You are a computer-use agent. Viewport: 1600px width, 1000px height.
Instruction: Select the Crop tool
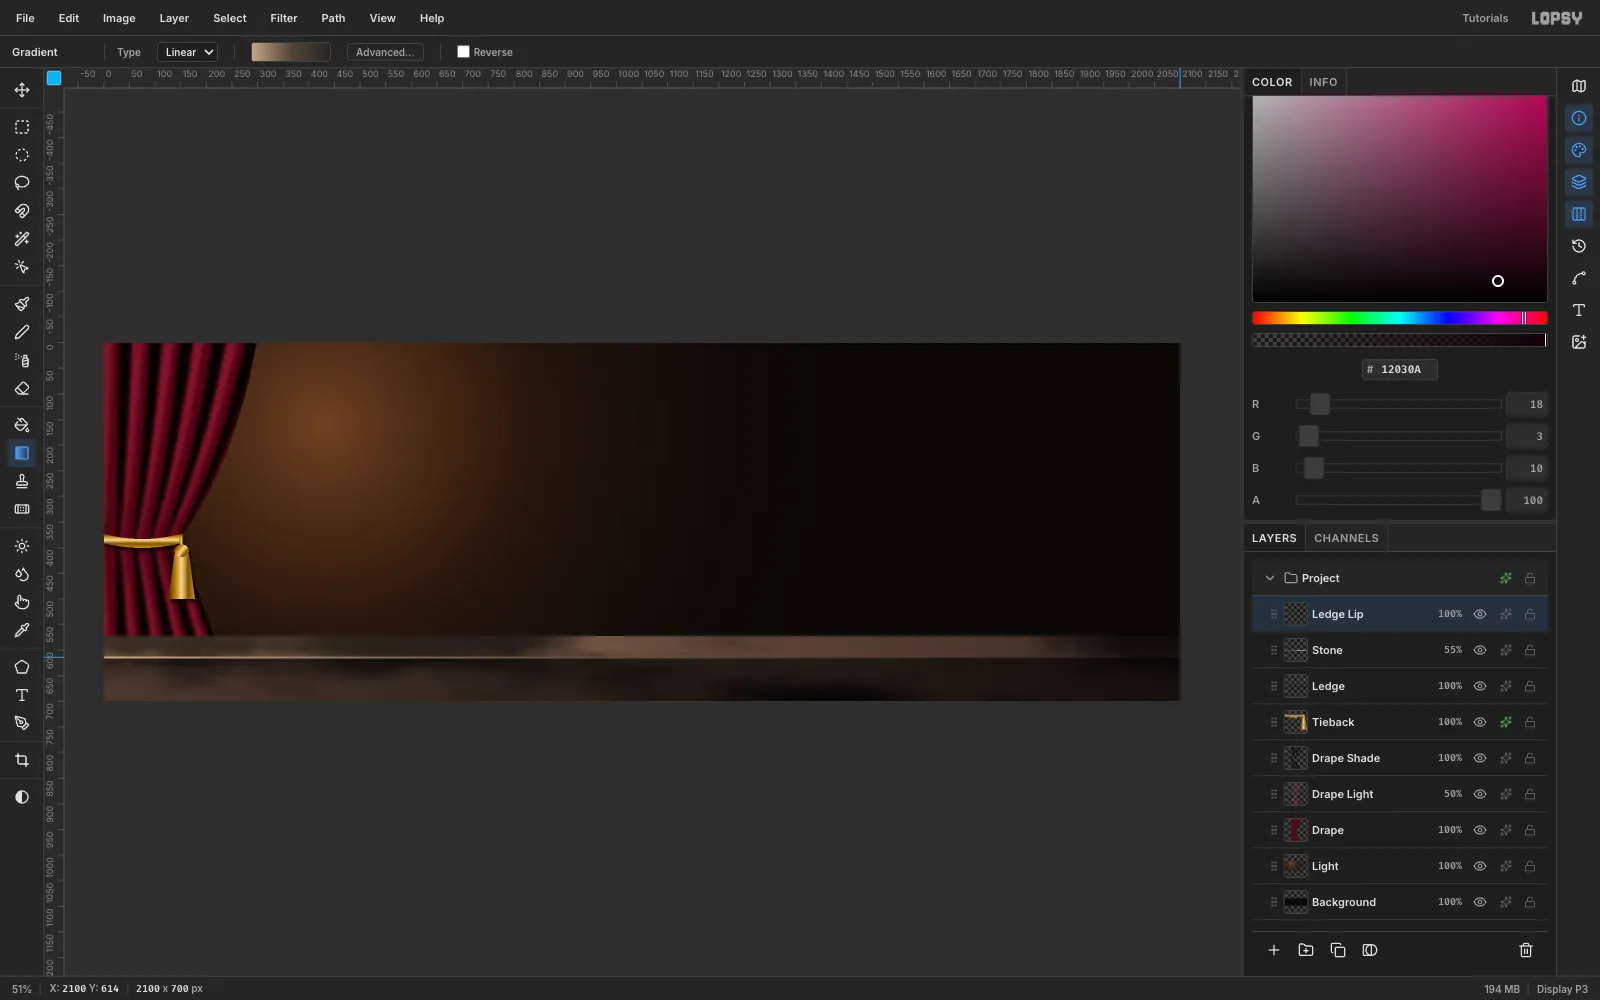[x=22, y=760]
